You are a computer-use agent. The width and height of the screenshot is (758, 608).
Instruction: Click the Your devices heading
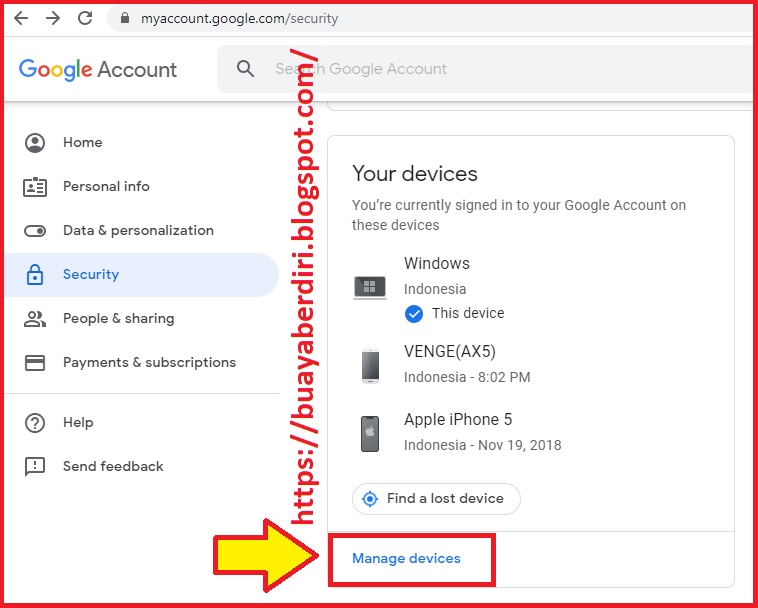415,174
